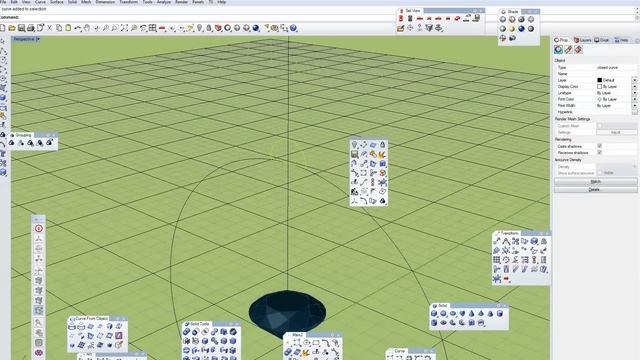Screen dimensions: 640x360
Task: Click the Open folder icon in the main toolbar
Action: (x=12, y=28)
